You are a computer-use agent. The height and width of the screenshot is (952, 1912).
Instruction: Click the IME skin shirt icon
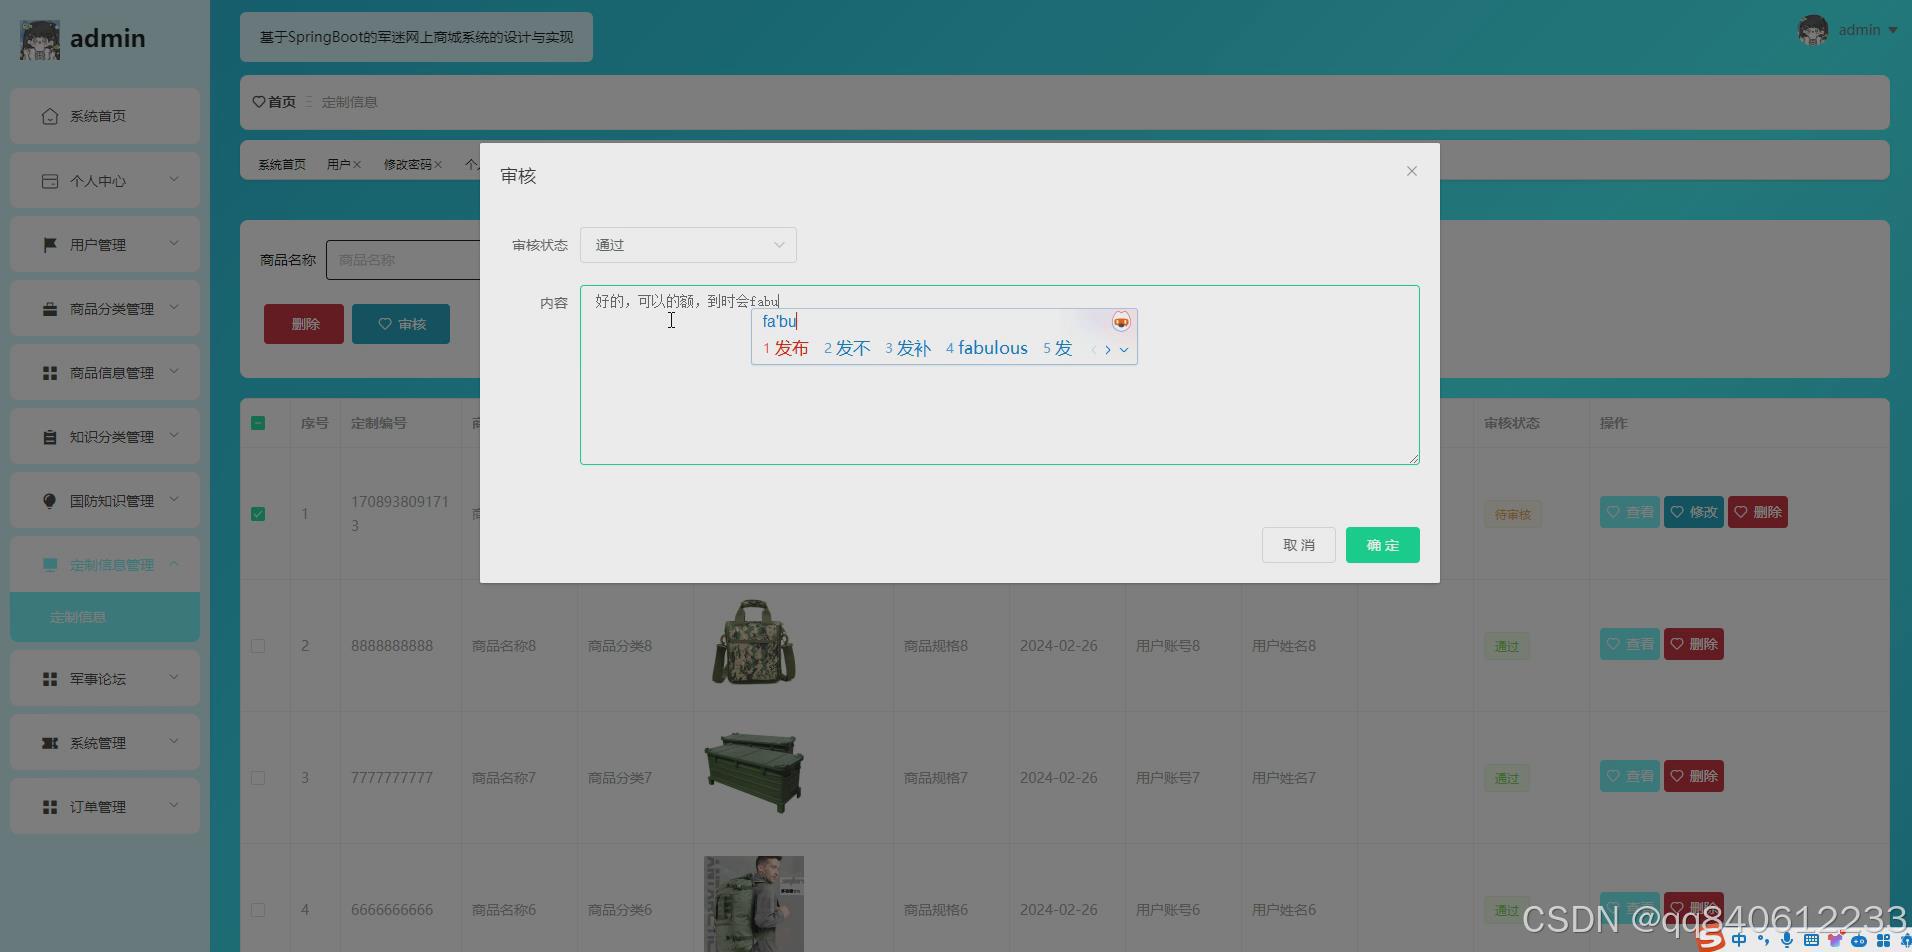[1835, 940]
